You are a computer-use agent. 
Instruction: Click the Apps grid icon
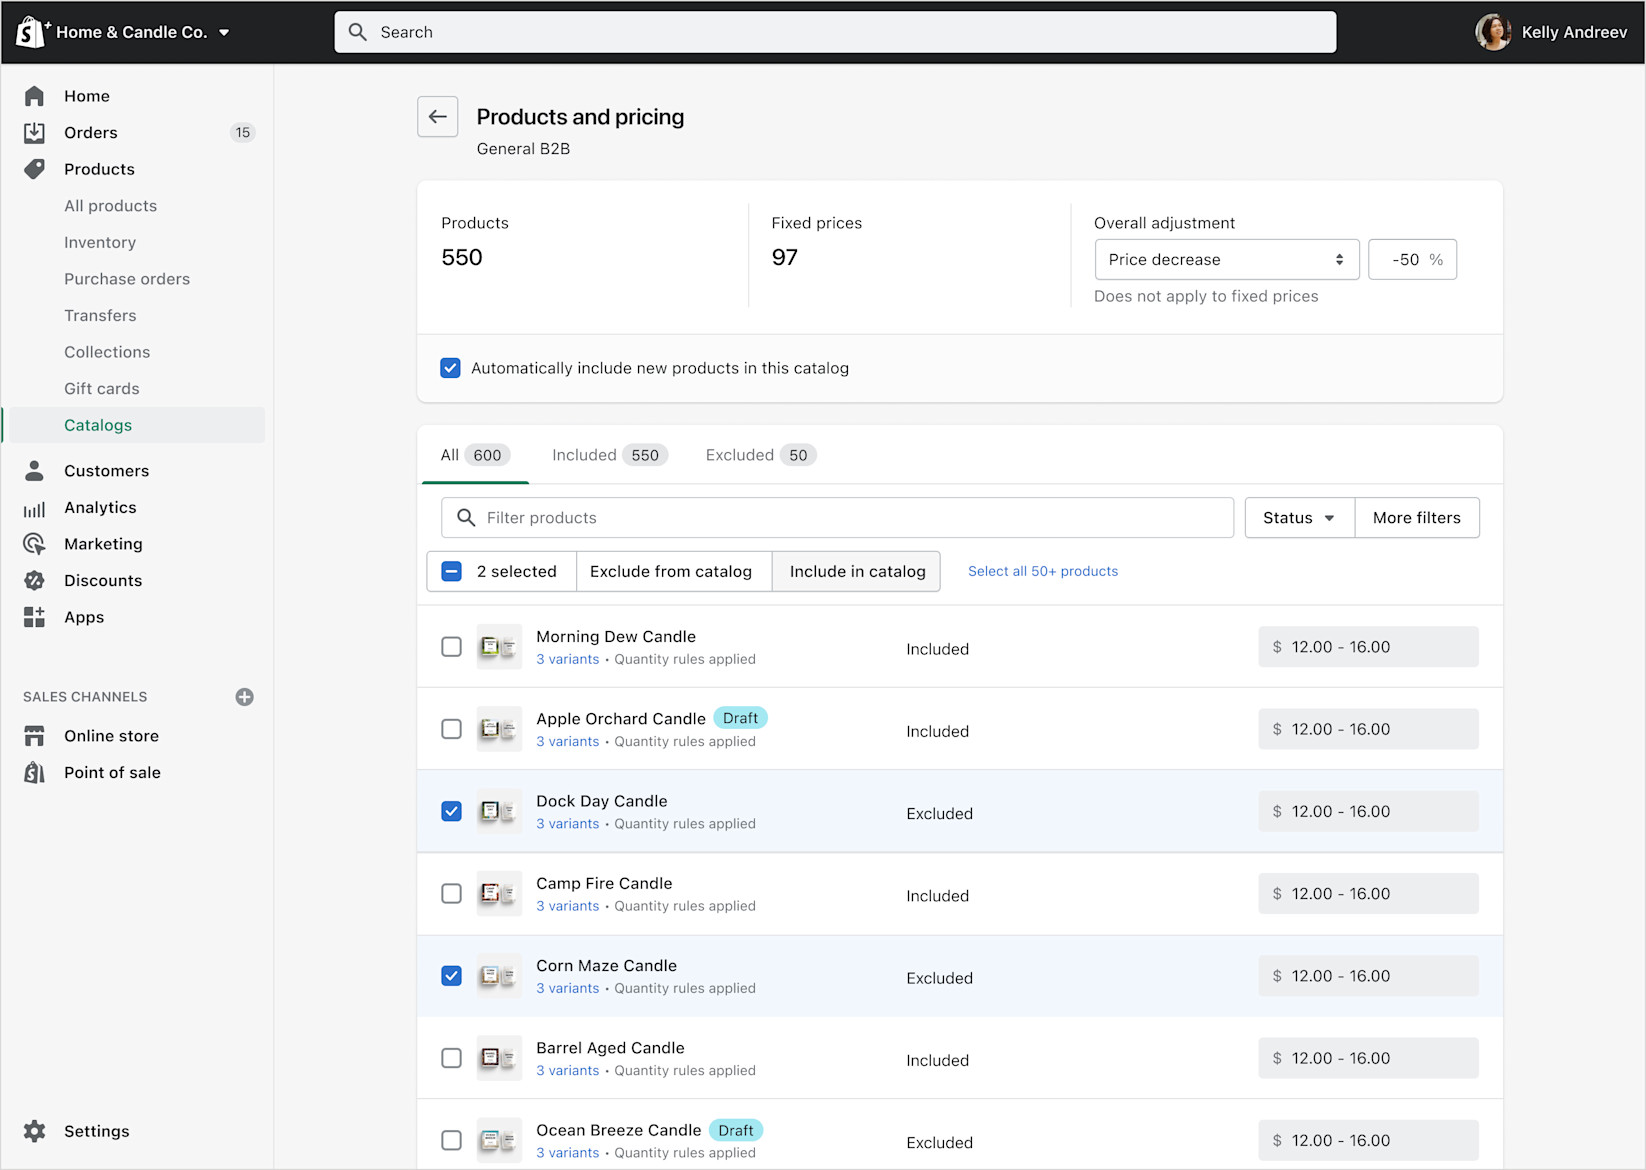[x=34, y=617]
